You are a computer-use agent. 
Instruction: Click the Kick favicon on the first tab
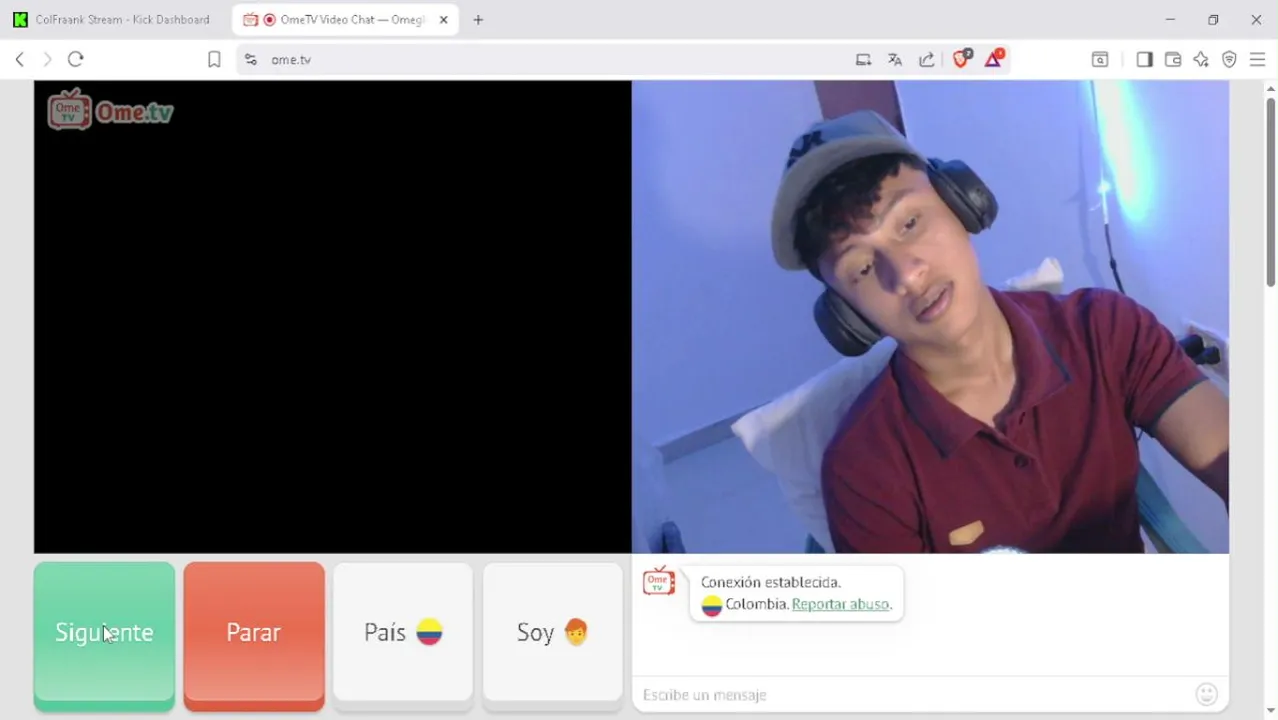coord(20,20)
